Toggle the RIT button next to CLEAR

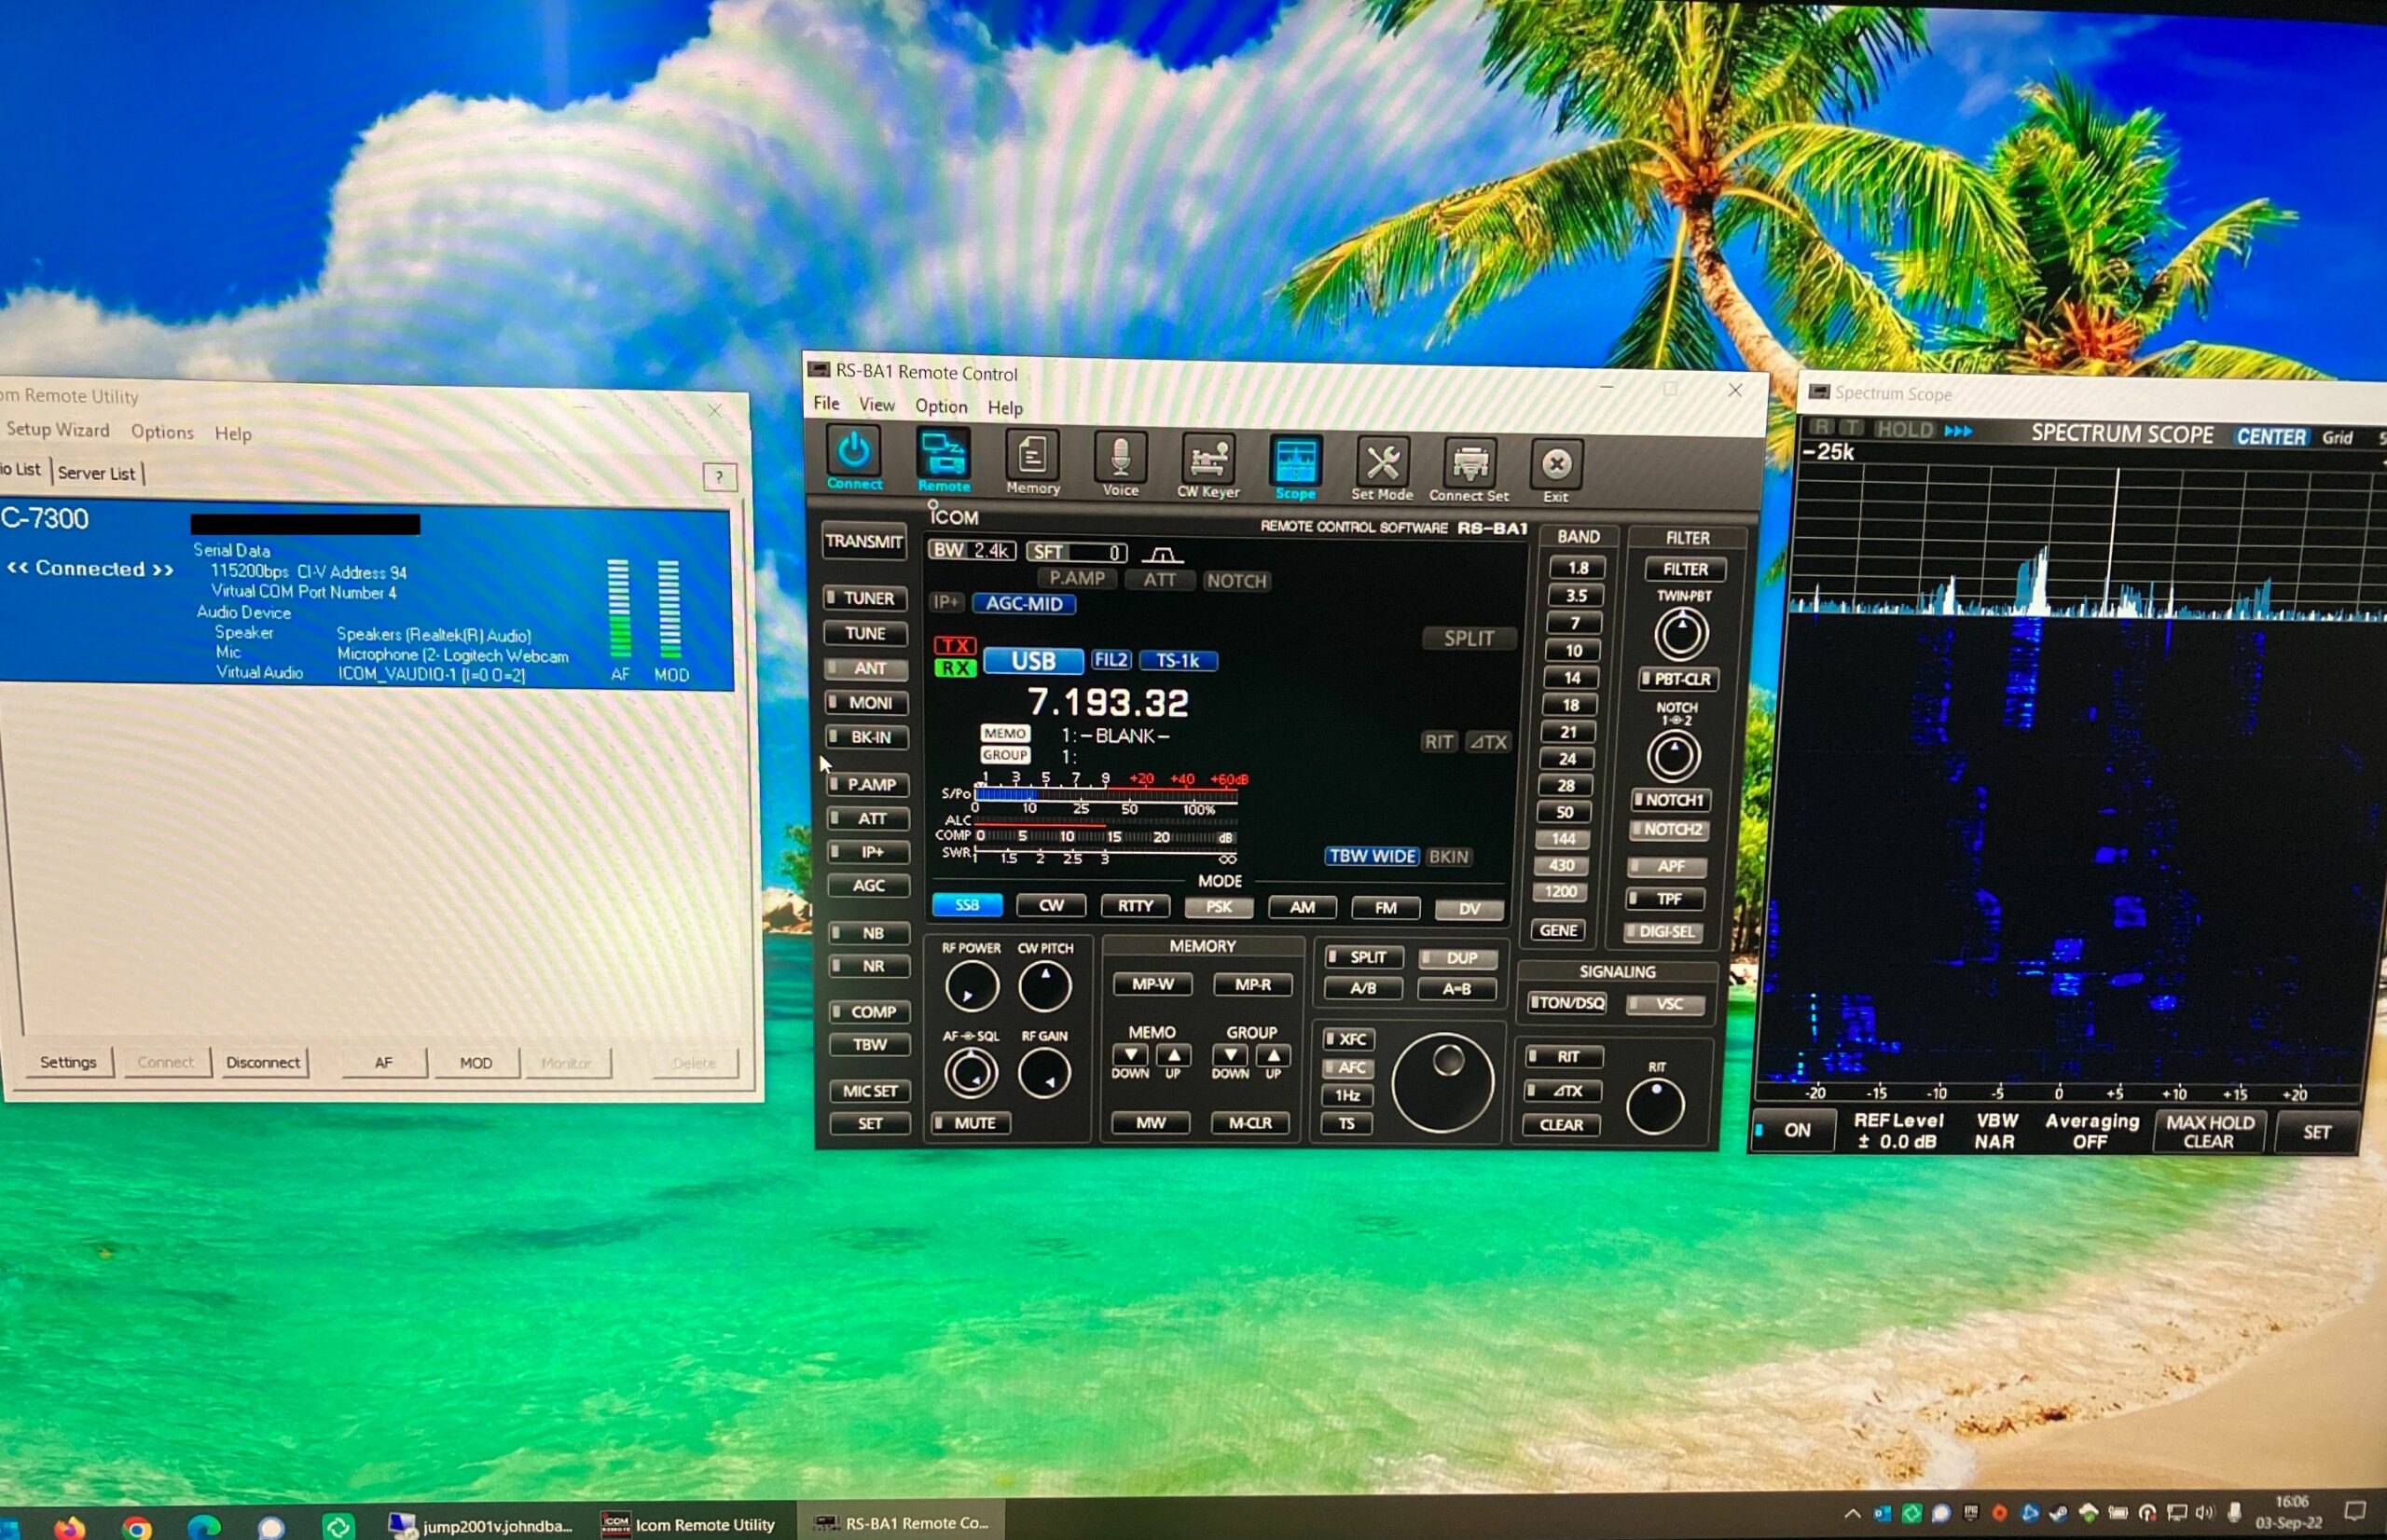tap(1563, 1057)
